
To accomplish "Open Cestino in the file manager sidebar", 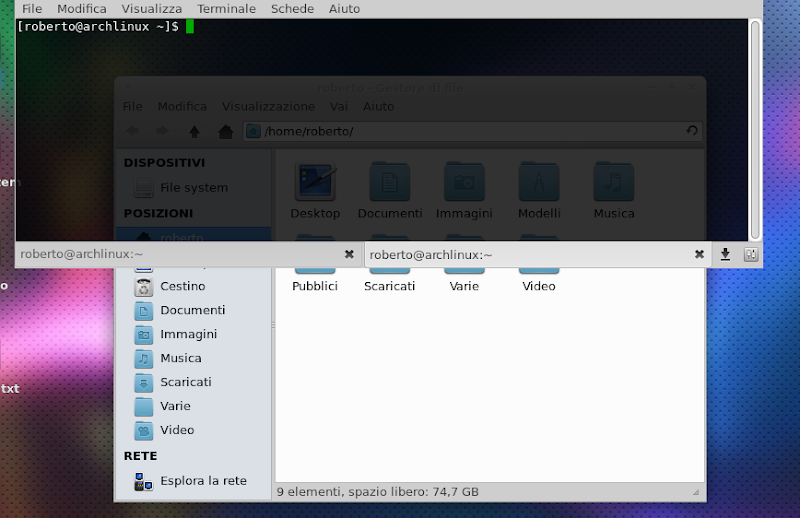I will [194, 286].
